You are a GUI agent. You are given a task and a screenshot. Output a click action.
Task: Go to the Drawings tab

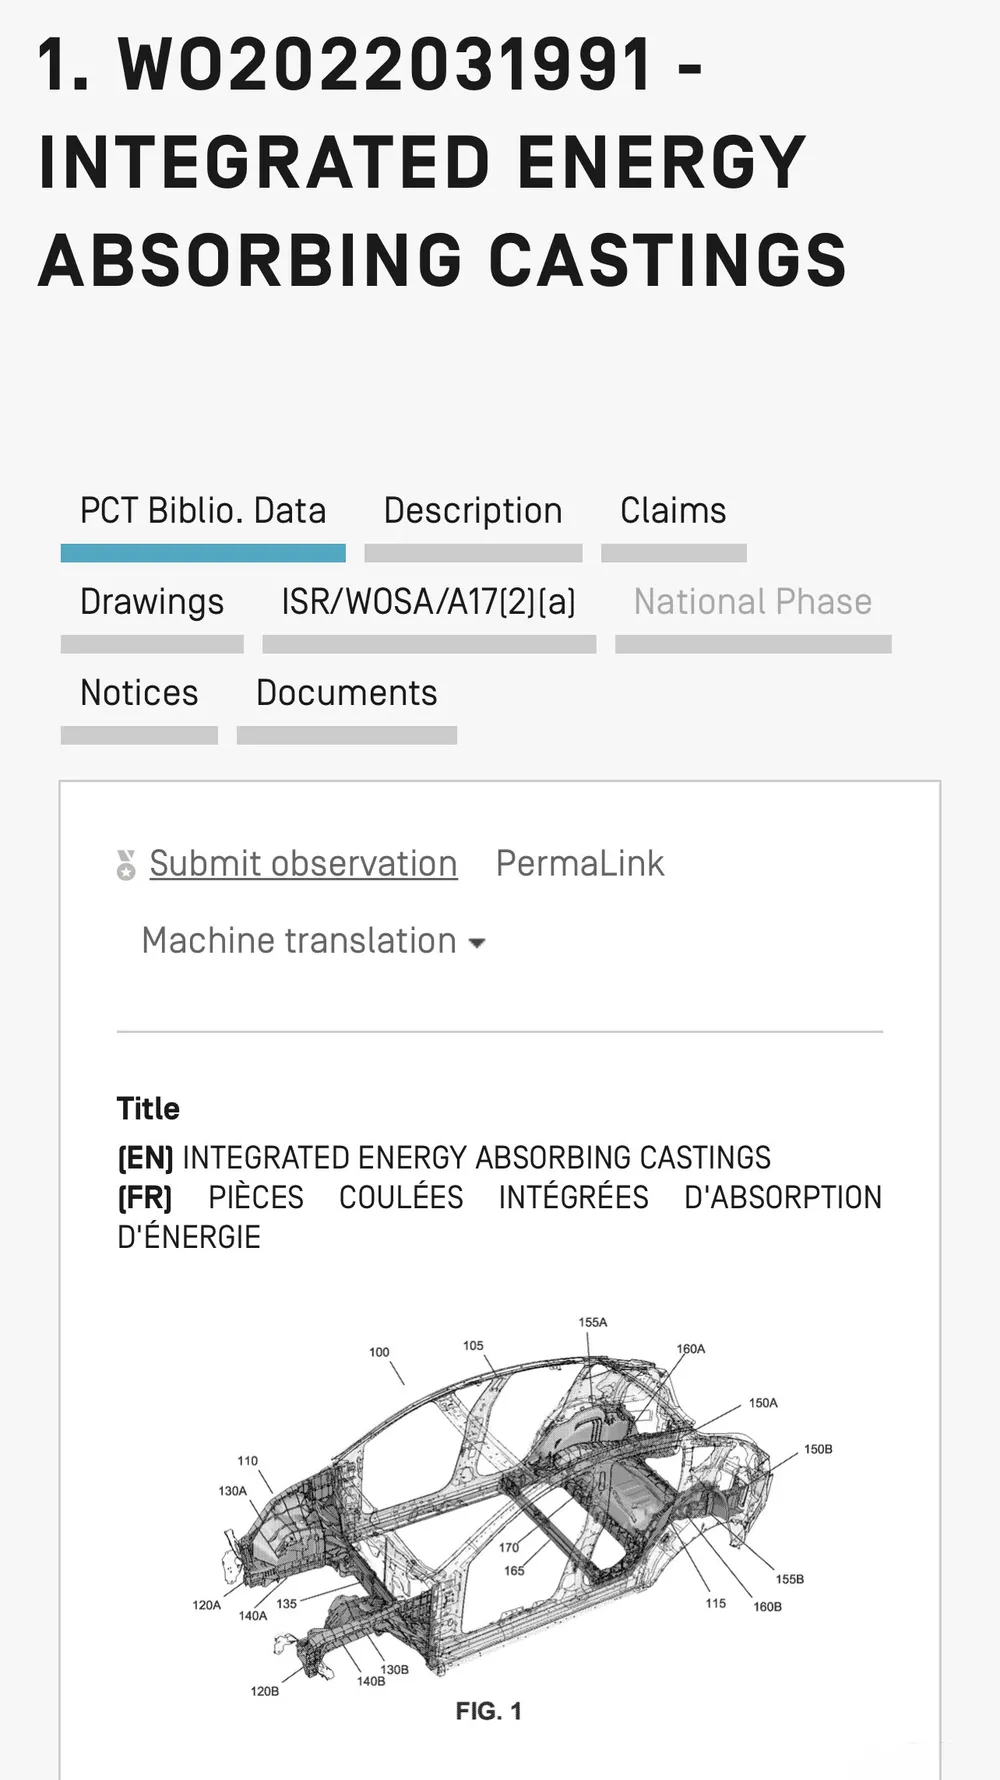152,602
